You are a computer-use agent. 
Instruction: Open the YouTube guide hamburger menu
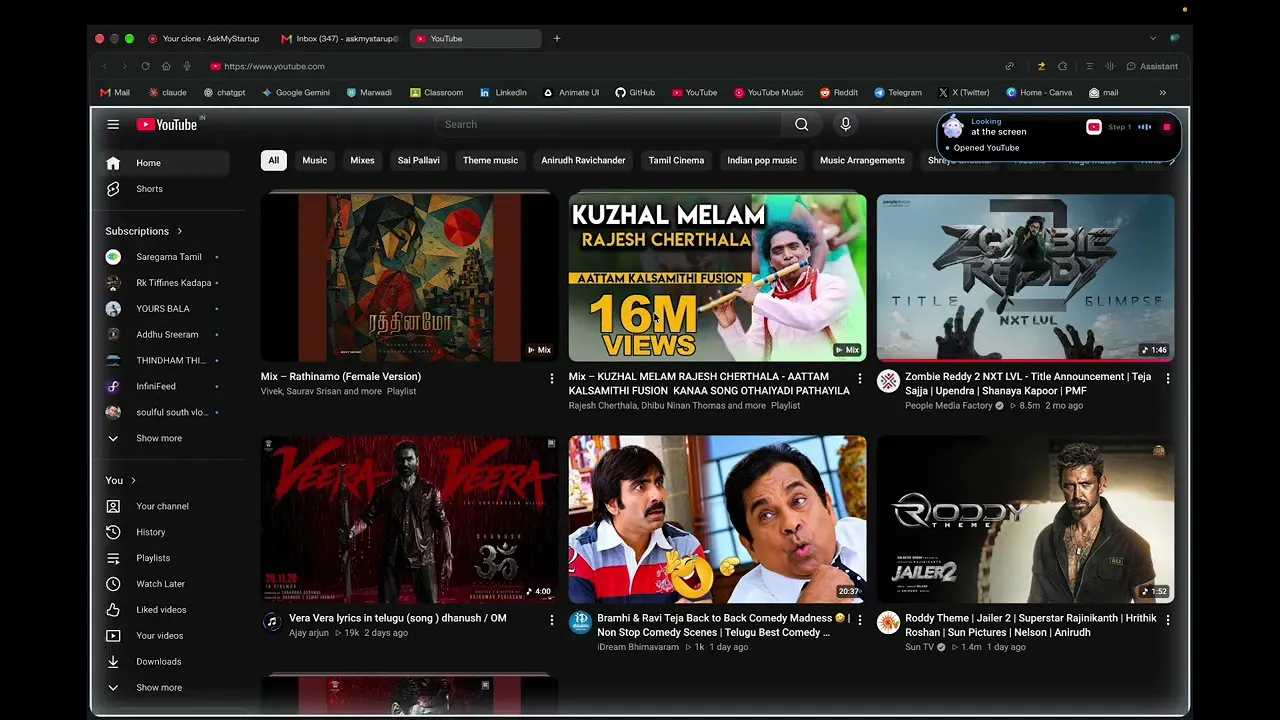[113, 124]
